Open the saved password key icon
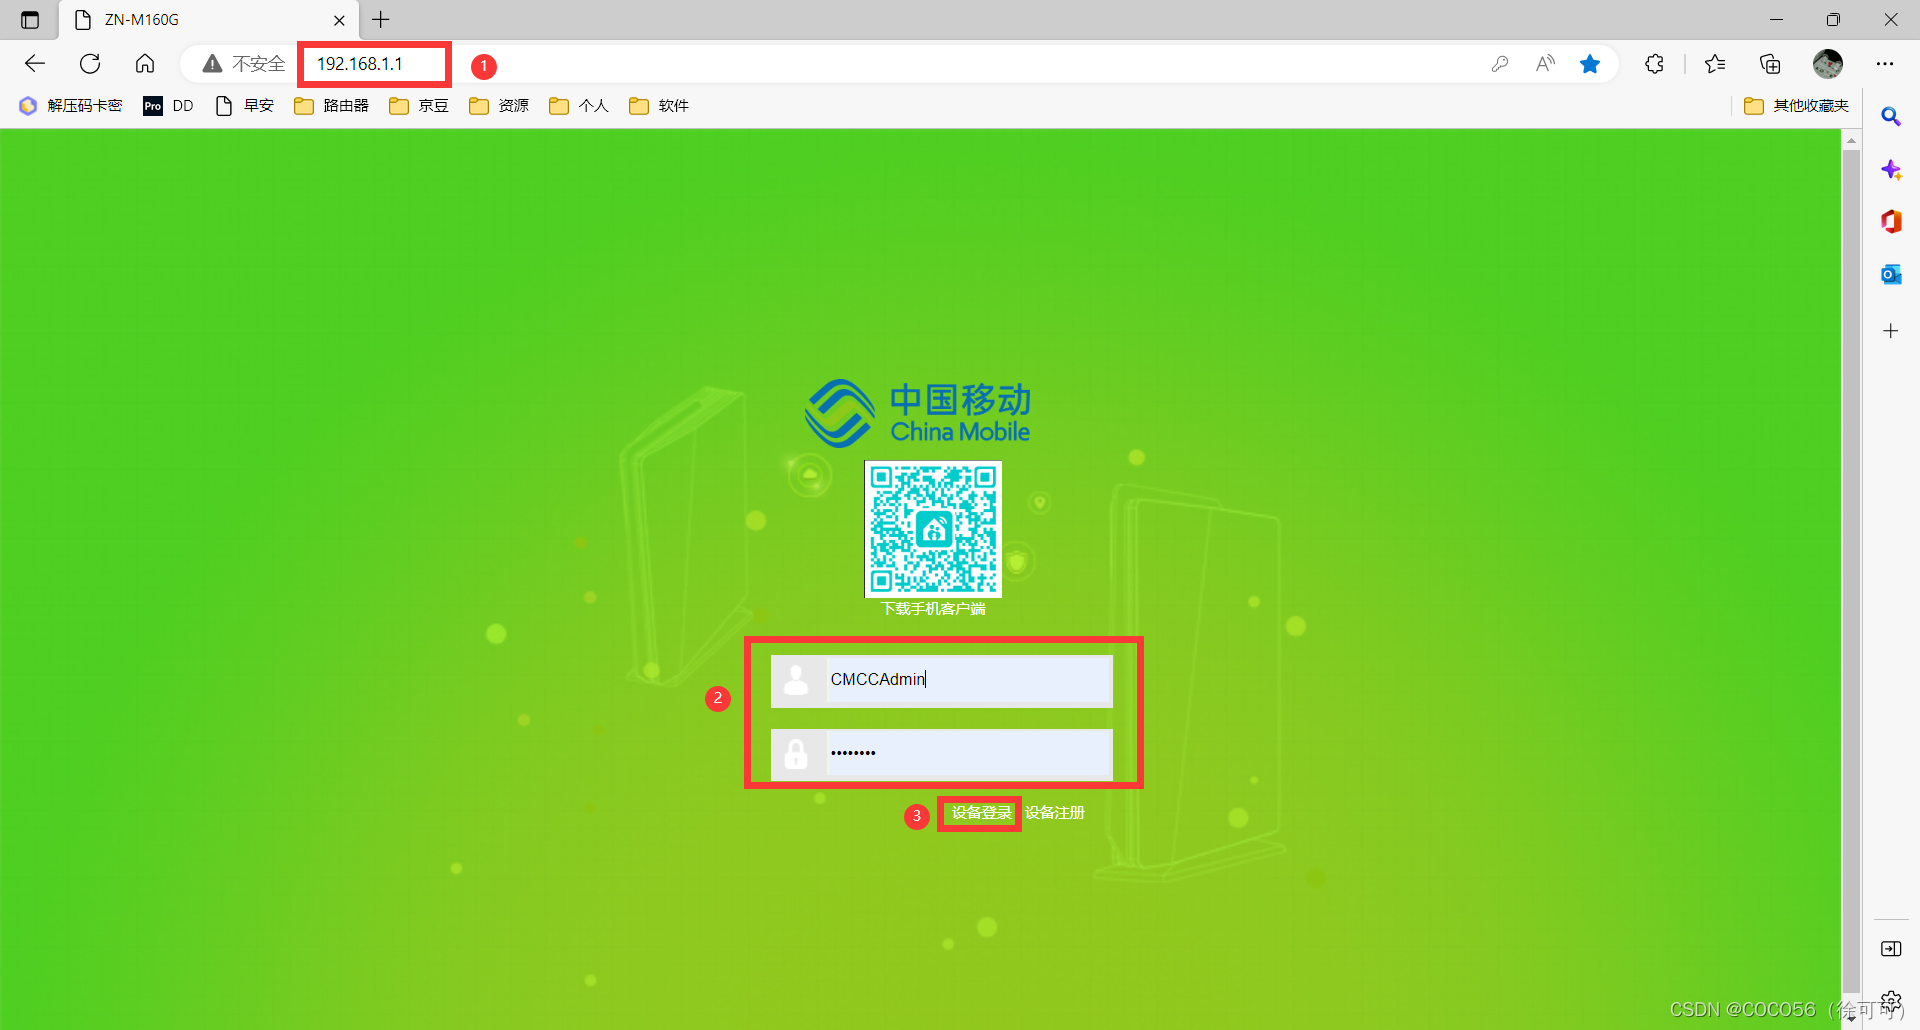 [x=1499, y=64]
